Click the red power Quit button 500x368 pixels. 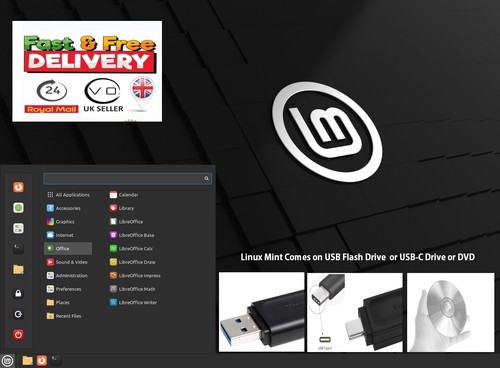[18, 334]
